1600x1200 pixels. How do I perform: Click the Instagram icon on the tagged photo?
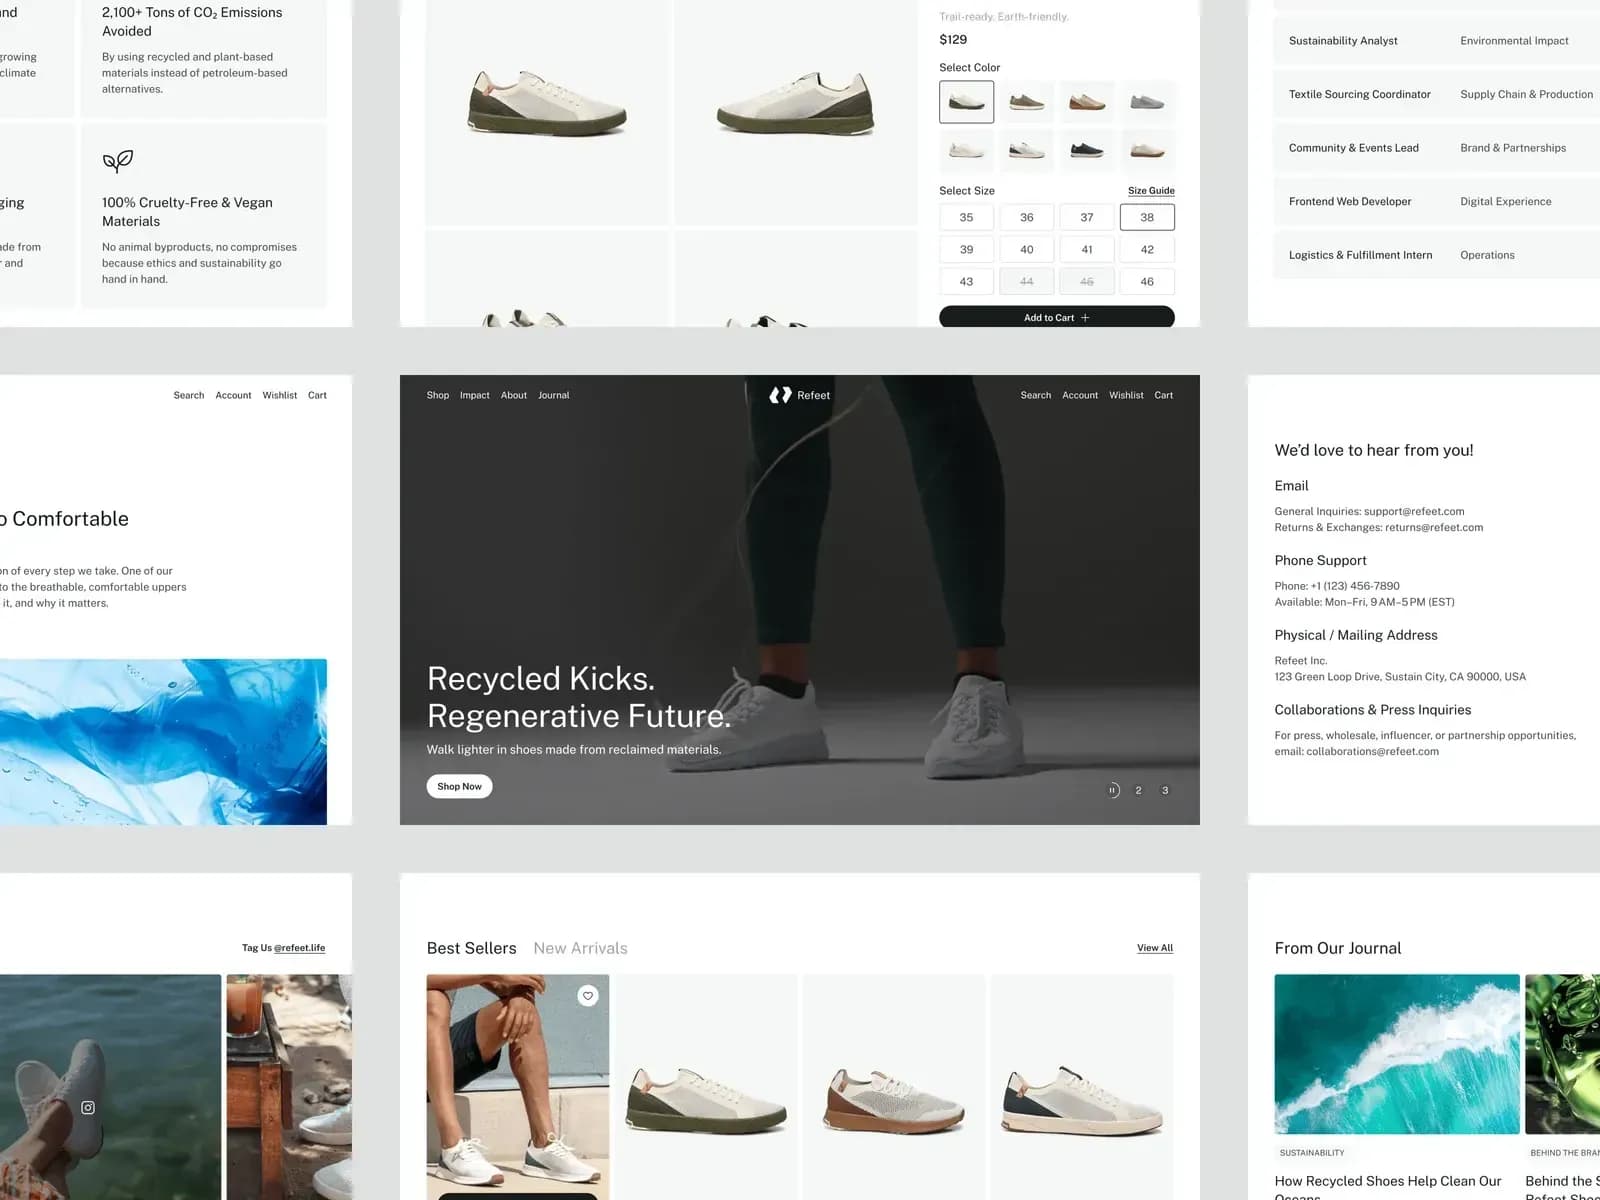[x=88, y=1107]
